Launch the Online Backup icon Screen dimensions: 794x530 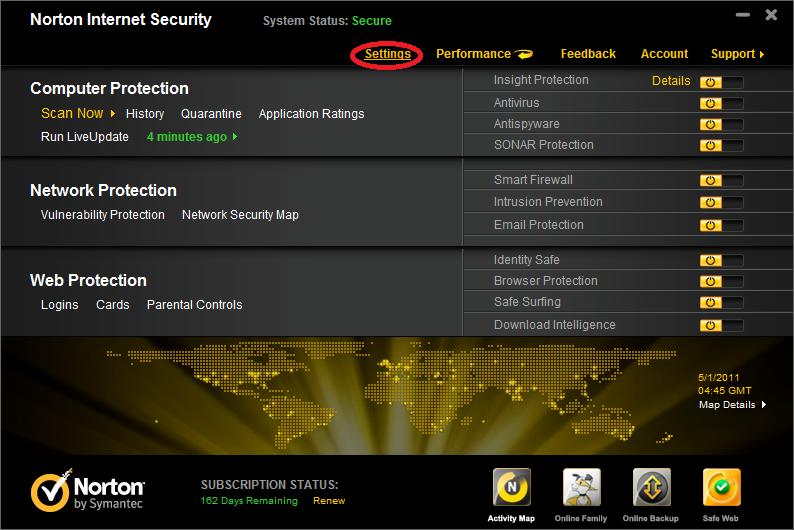651,488
